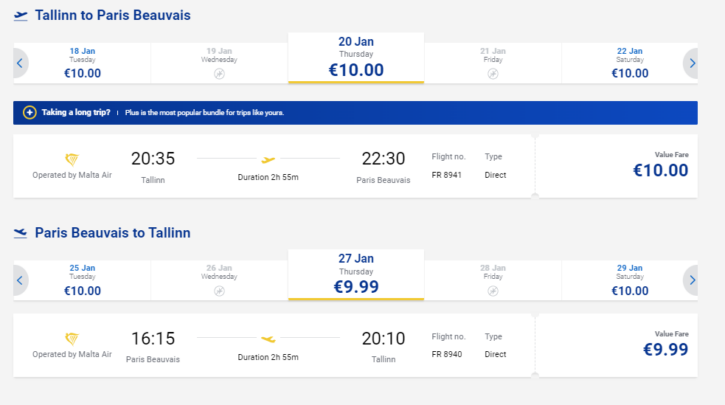This screenshot has width=725, height=405.
Task: Click the departing plane icon beside Tallinn to Paris Beauvais
Action: [x=21, y=16]
